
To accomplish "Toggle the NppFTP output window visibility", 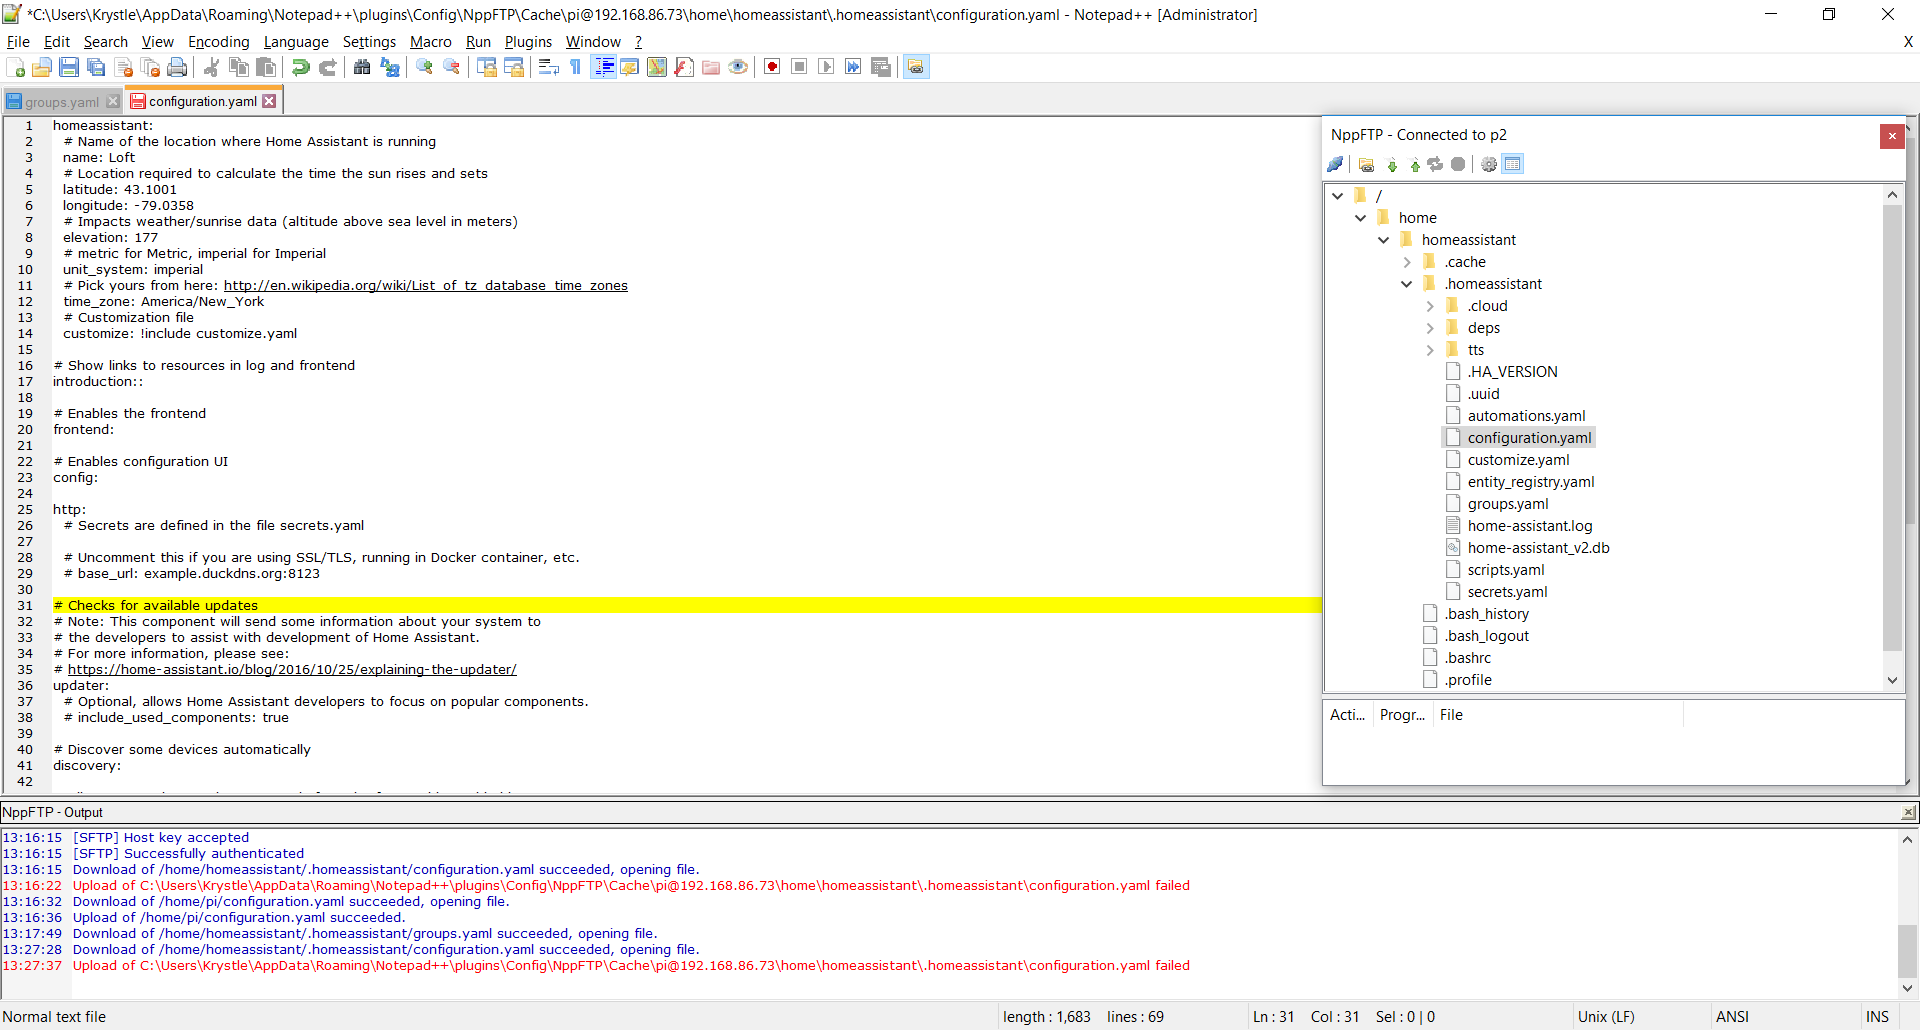I will (1512, 164).
